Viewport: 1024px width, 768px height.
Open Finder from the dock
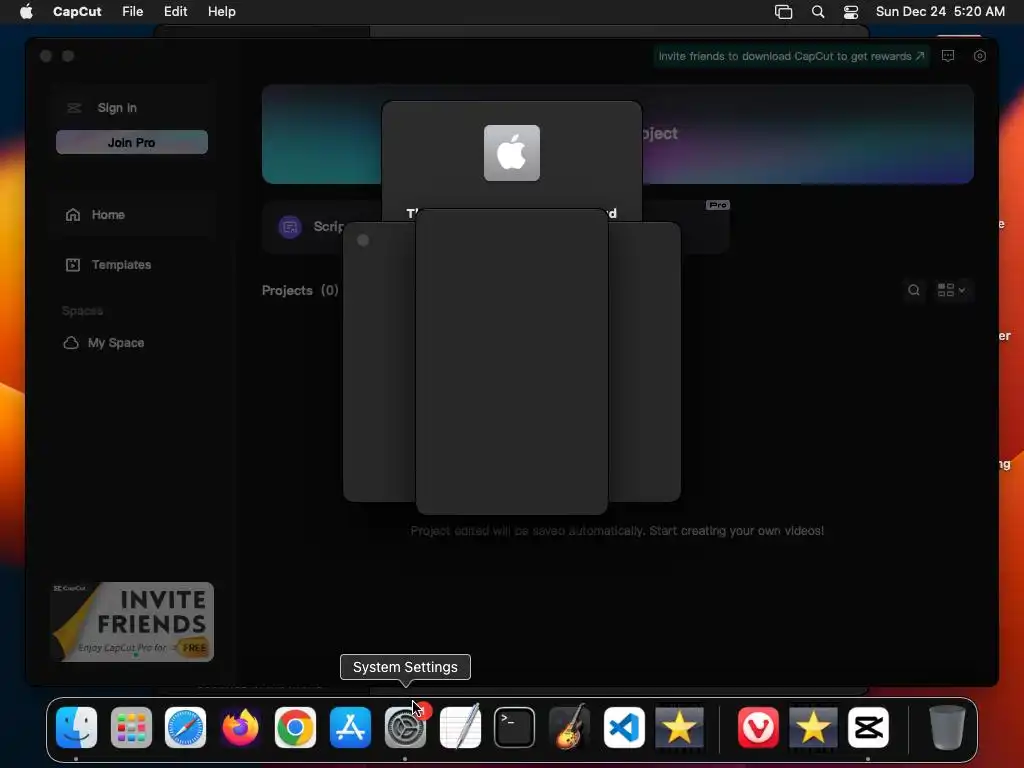click(76, 727)
